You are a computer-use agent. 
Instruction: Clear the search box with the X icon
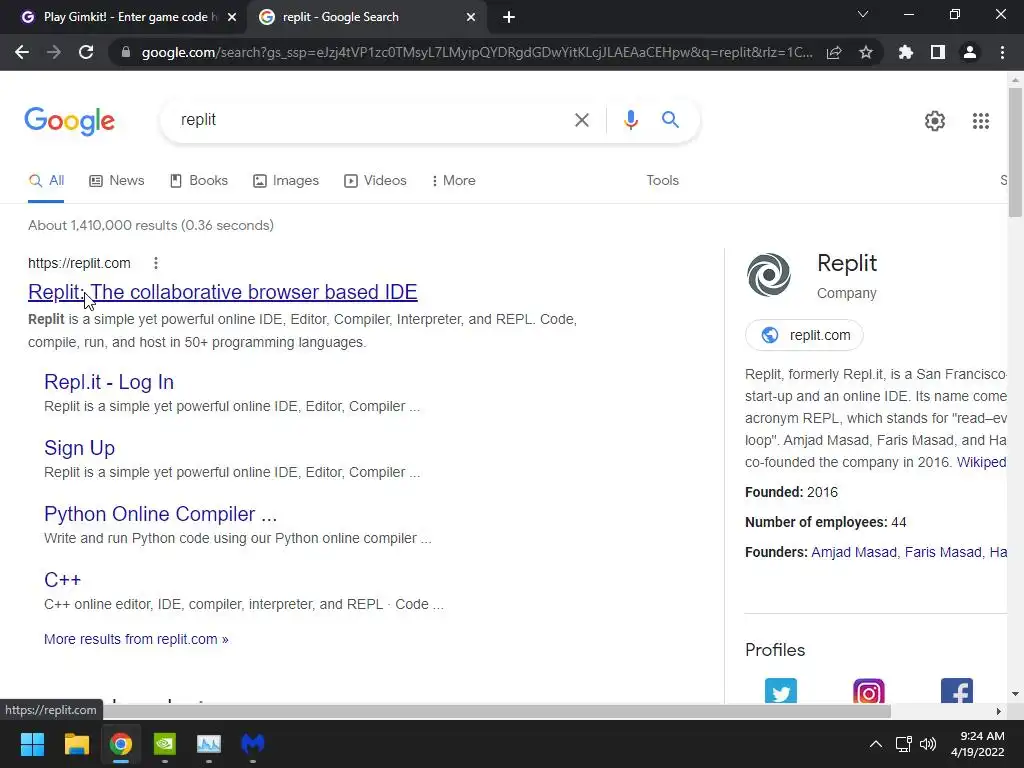coord(582,120)
